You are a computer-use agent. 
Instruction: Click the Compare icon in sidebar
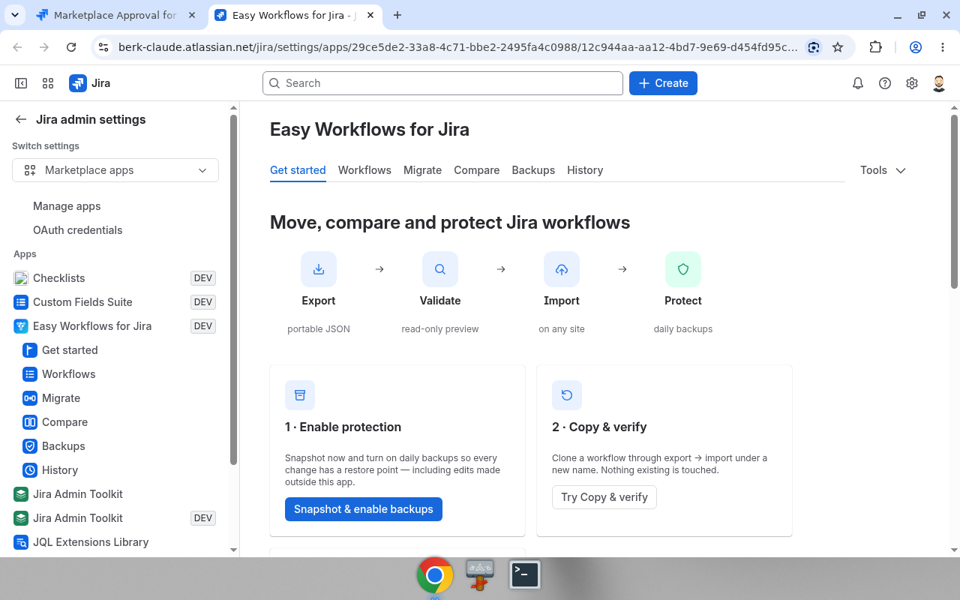29,422
